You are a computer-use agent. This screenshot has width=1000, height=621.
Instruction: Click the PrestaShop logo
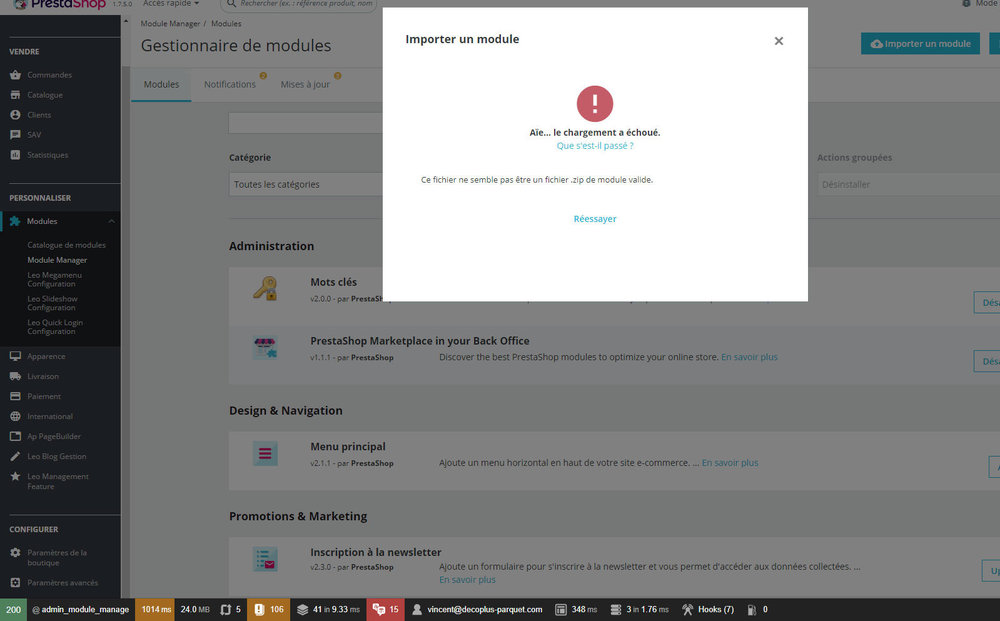(59, 4)
